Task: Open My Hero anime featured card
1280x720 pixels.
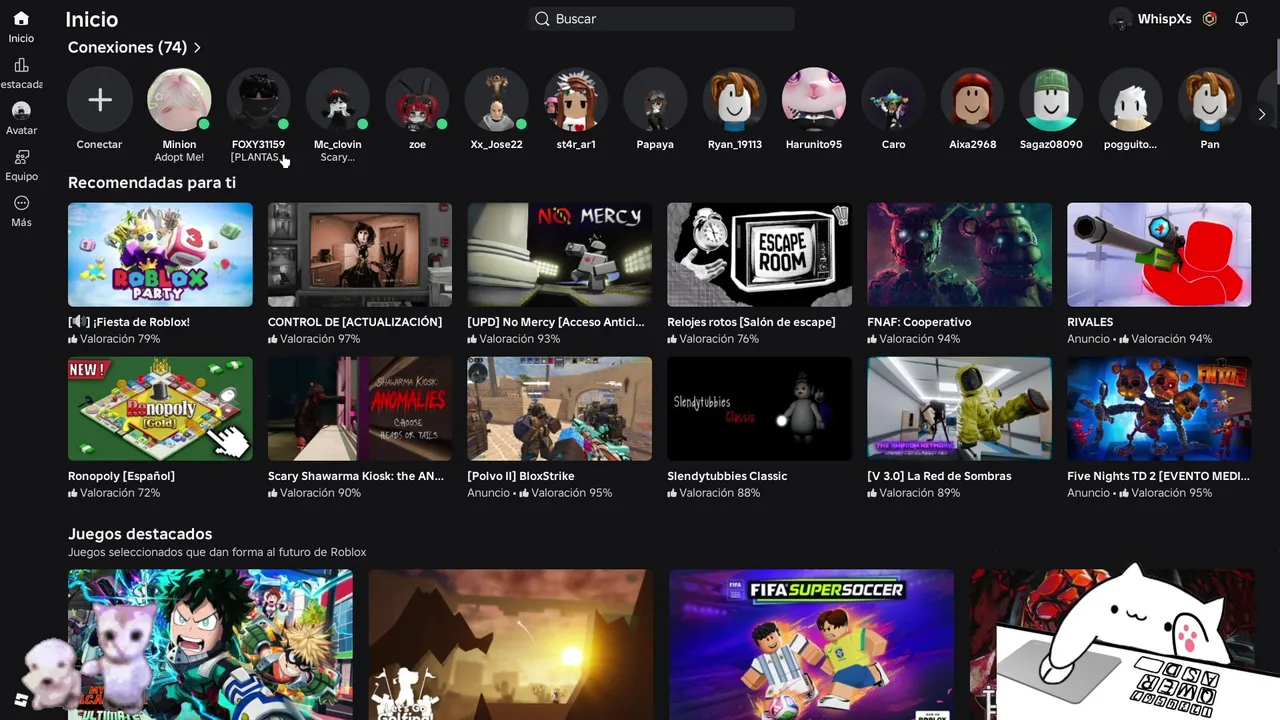Action: pos(210,644)
